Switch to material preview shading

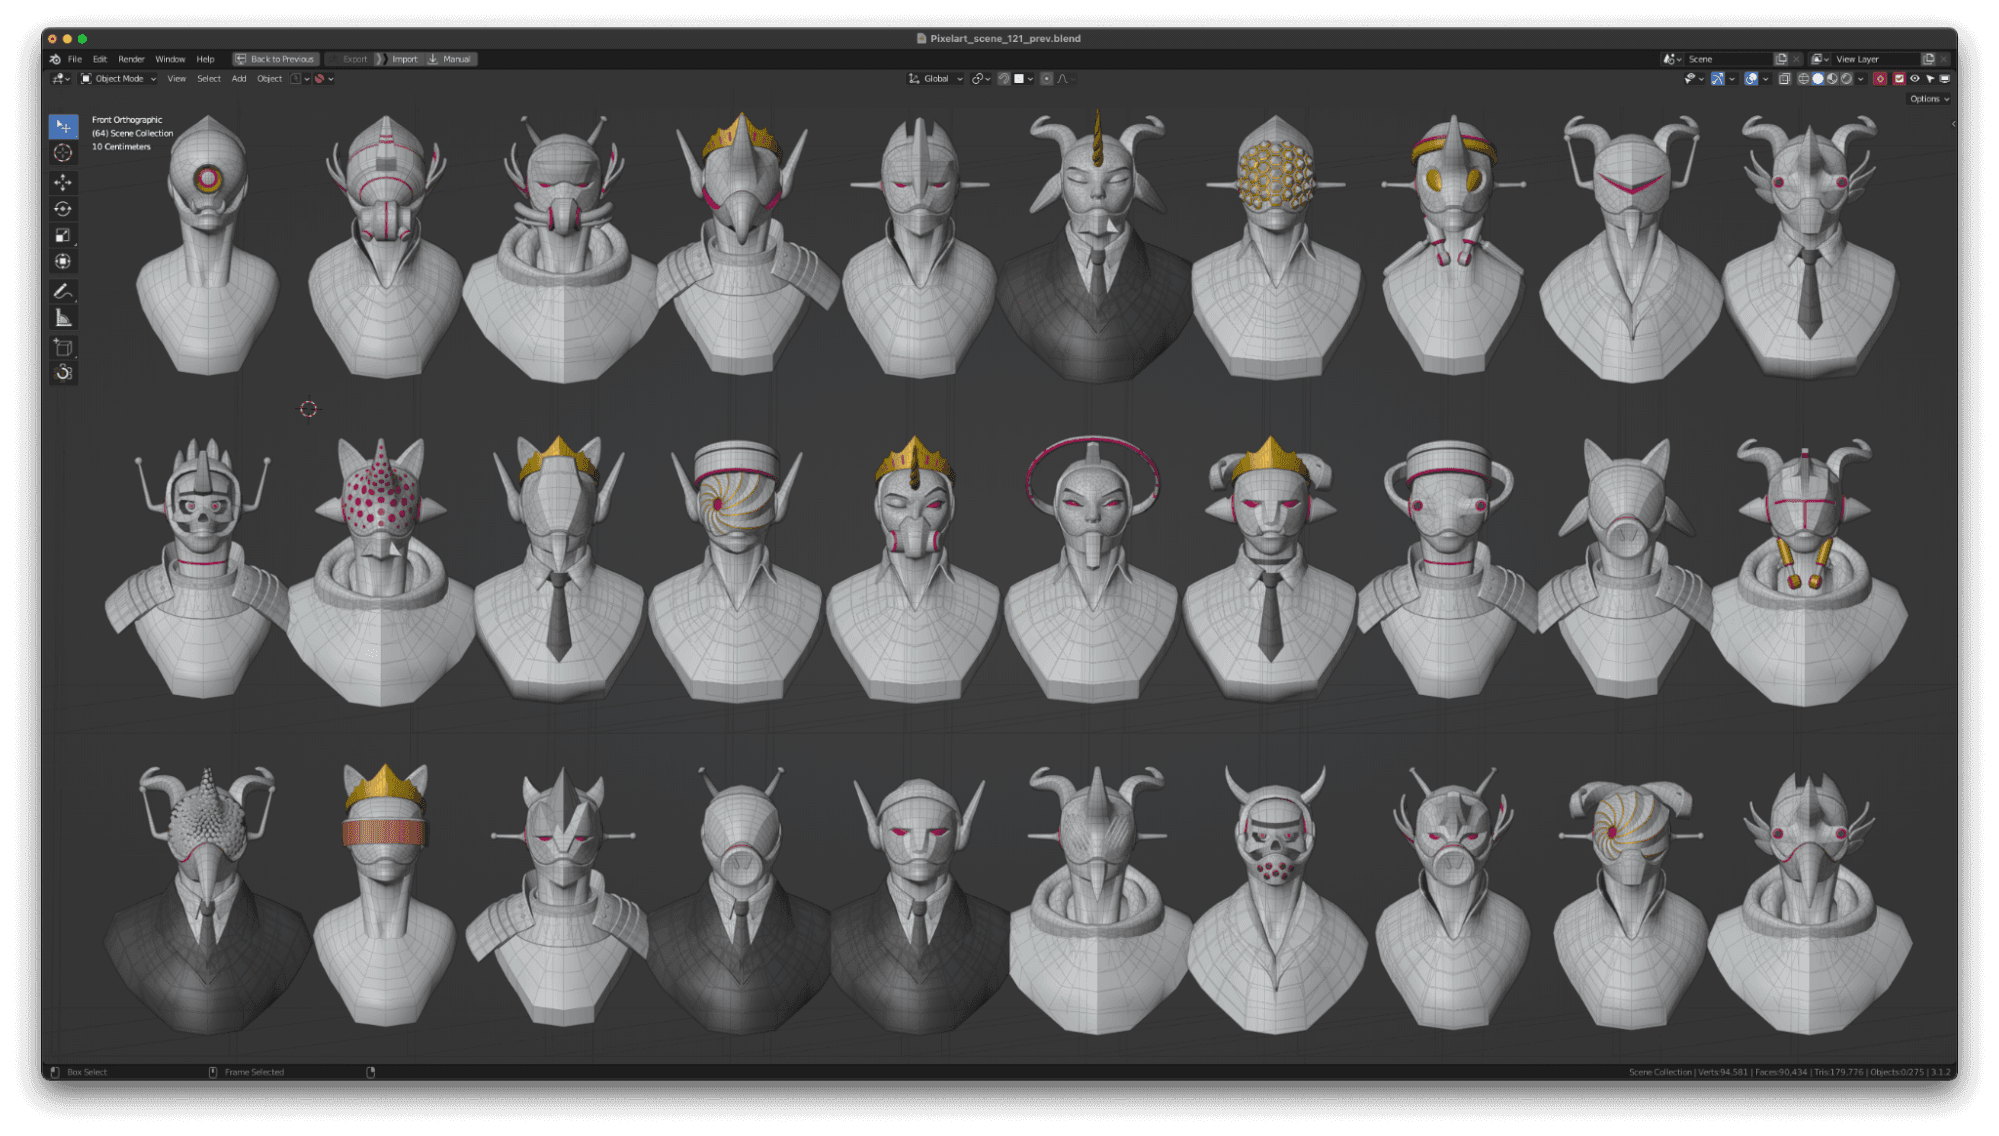[1832, 79]
